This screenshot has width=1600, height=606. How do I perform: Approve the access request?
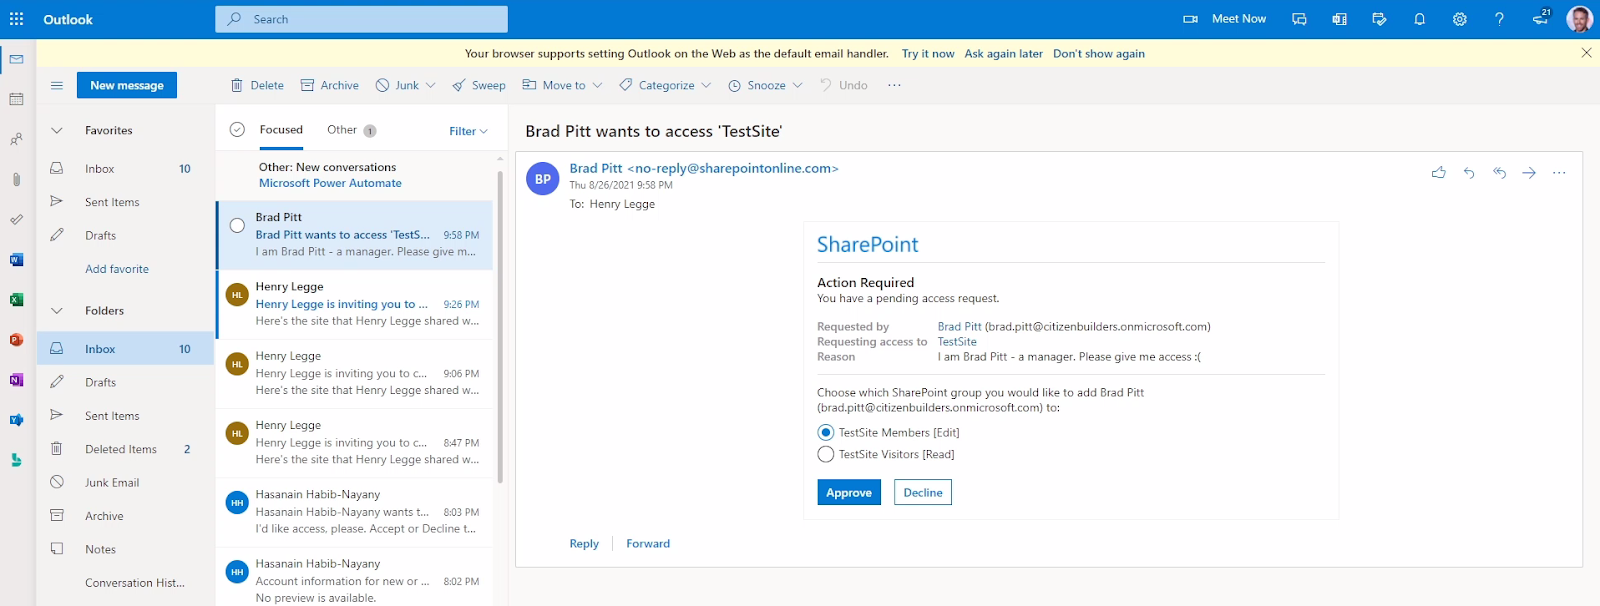[x=849, y=492]
